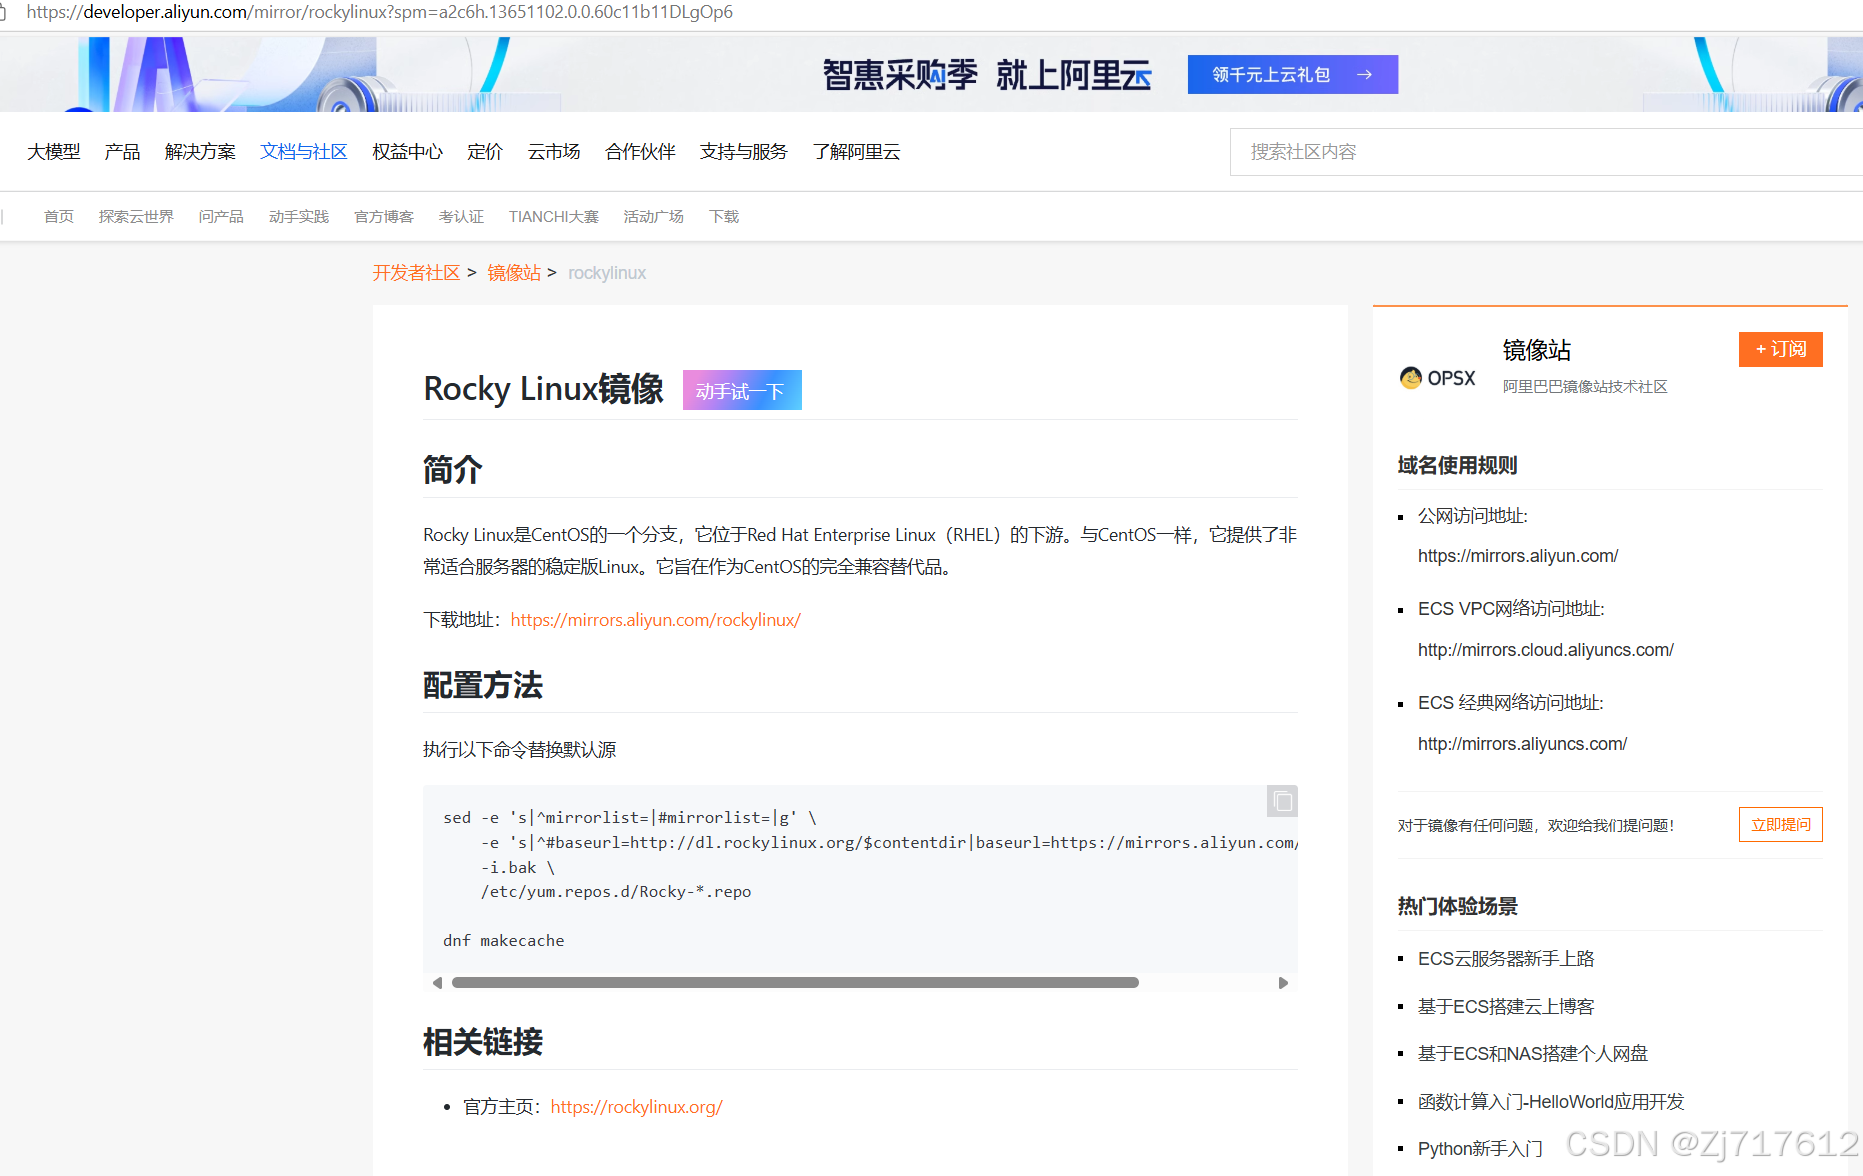Open the mirrors.aliyun.com/rockylinux download link
The image size is (1863, 1176).
tap(656, 620)
